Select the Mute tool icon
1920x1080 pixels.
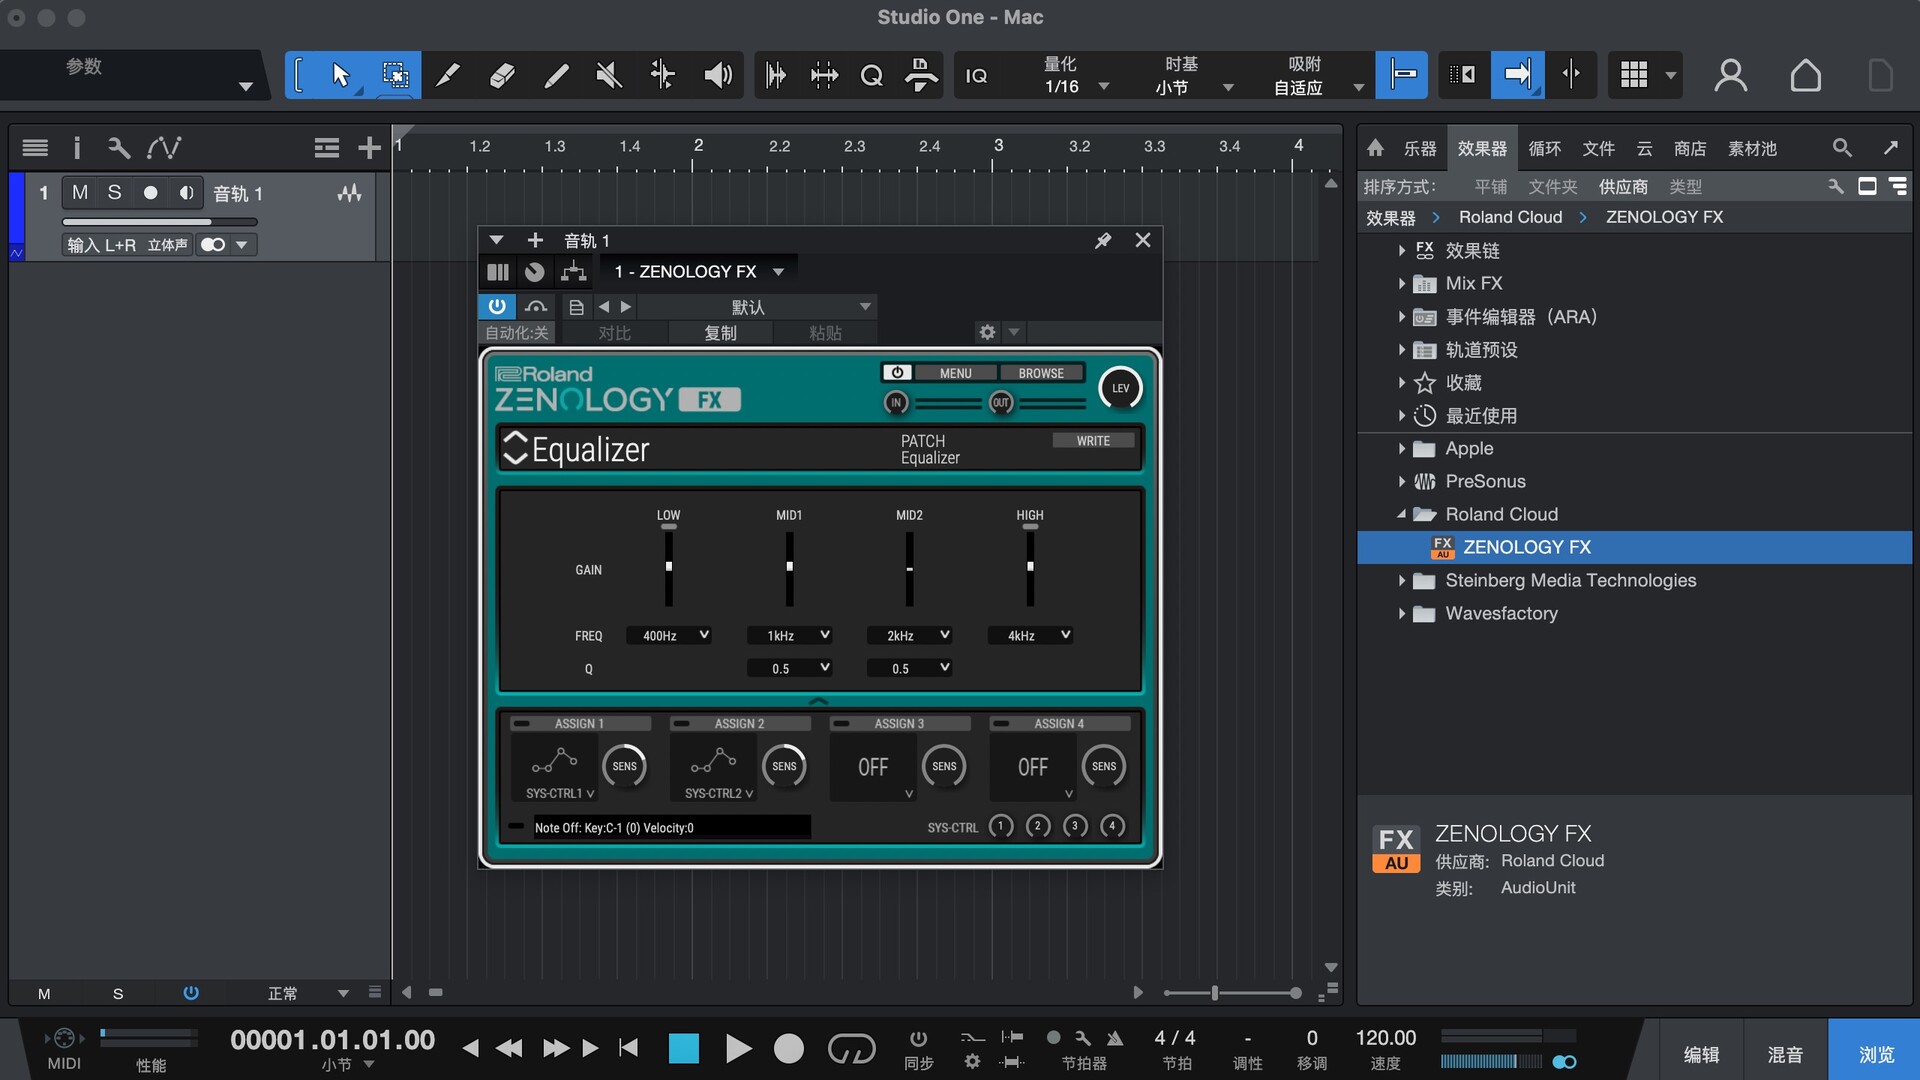608,75
